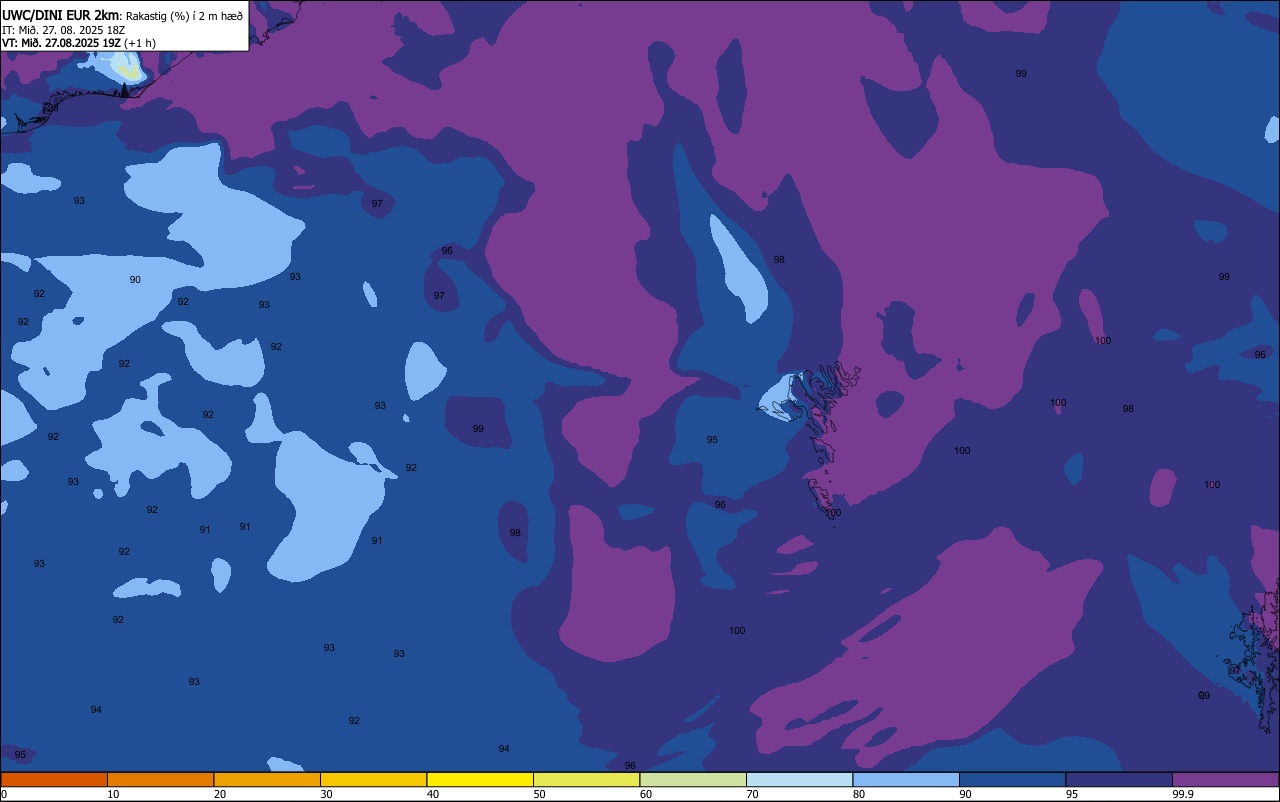Click the legend tick label '40'

(x=433, y=794)
